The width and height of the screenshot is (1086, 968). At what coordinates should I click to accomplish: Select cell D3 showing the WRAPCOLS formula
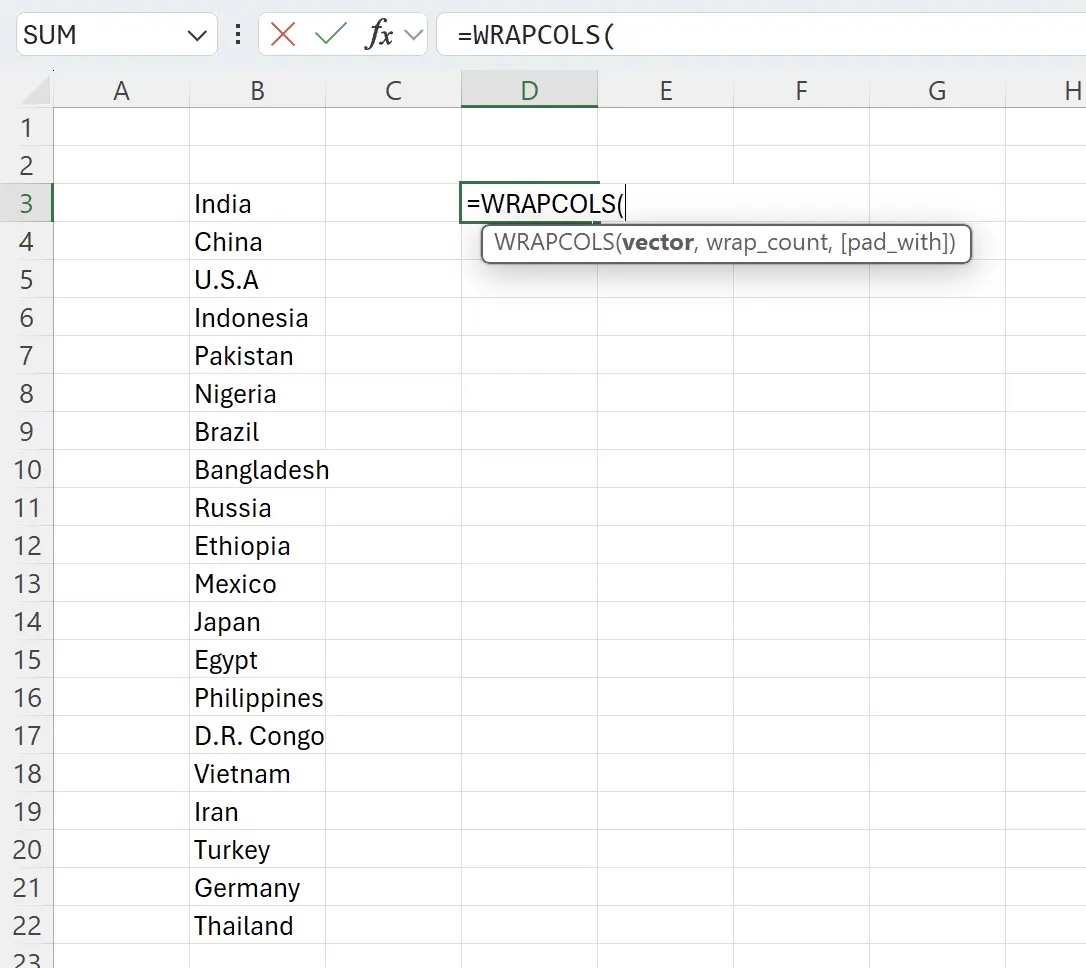(x=529, y=203)
